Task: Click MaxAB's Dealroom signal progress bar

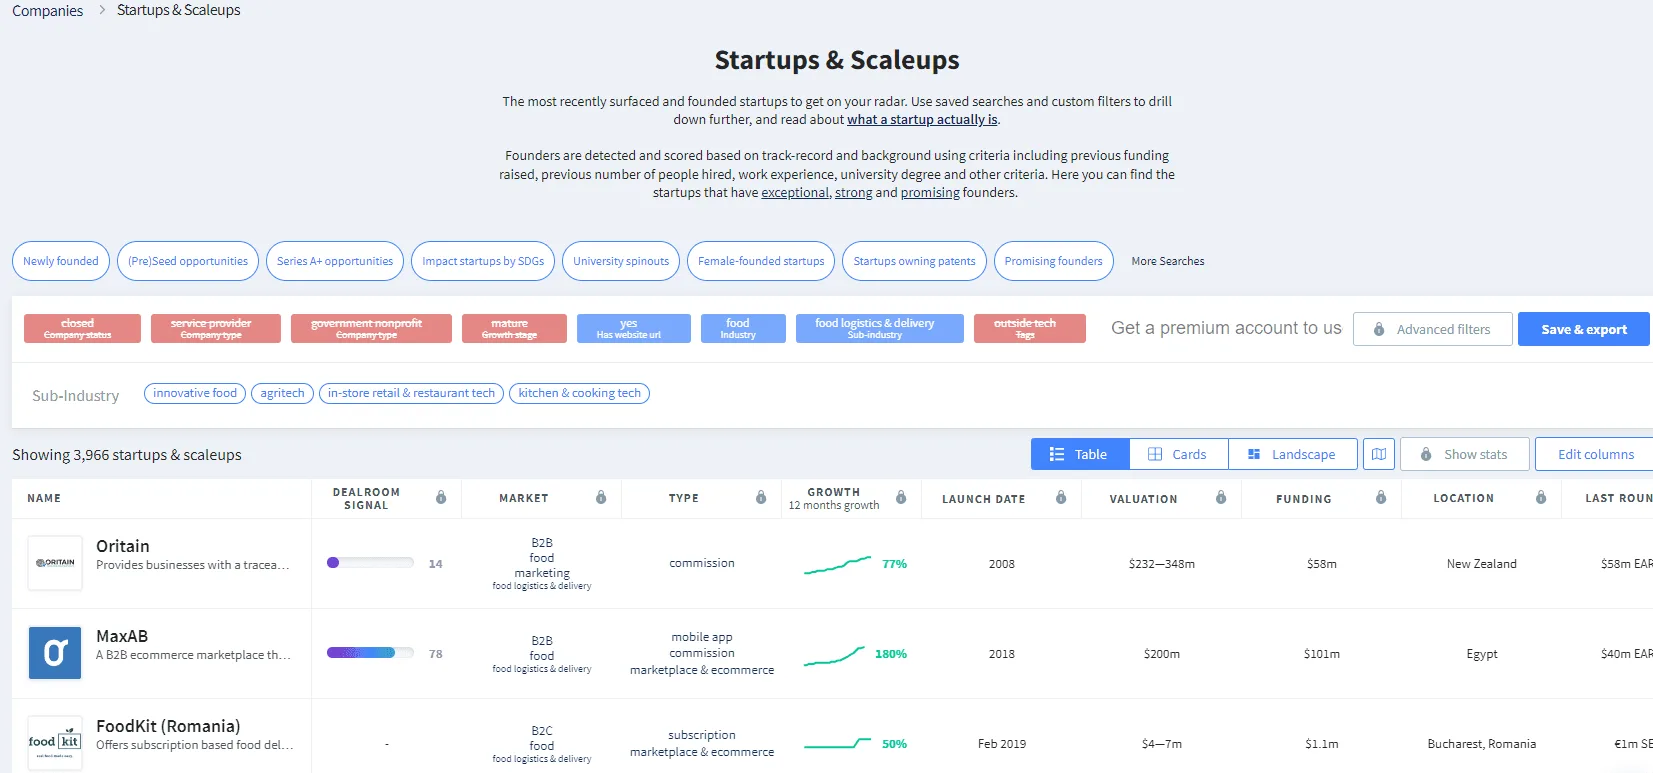Action: tap(369, 652)
